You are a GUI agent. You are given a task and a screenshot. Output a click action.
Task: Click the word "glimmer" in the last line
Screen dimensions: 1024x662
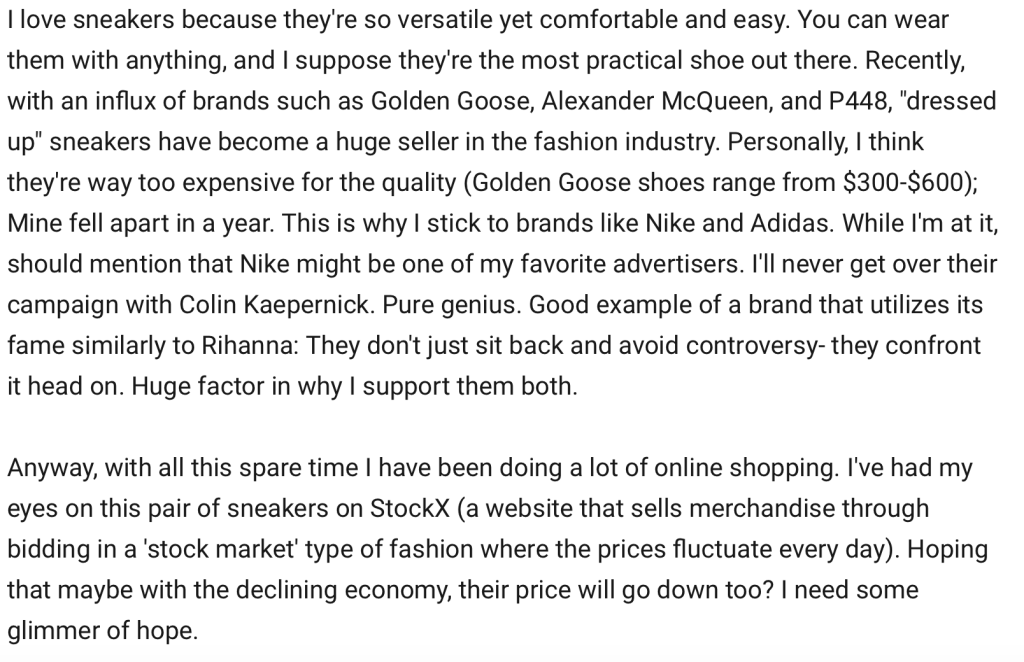click(59, 632)
